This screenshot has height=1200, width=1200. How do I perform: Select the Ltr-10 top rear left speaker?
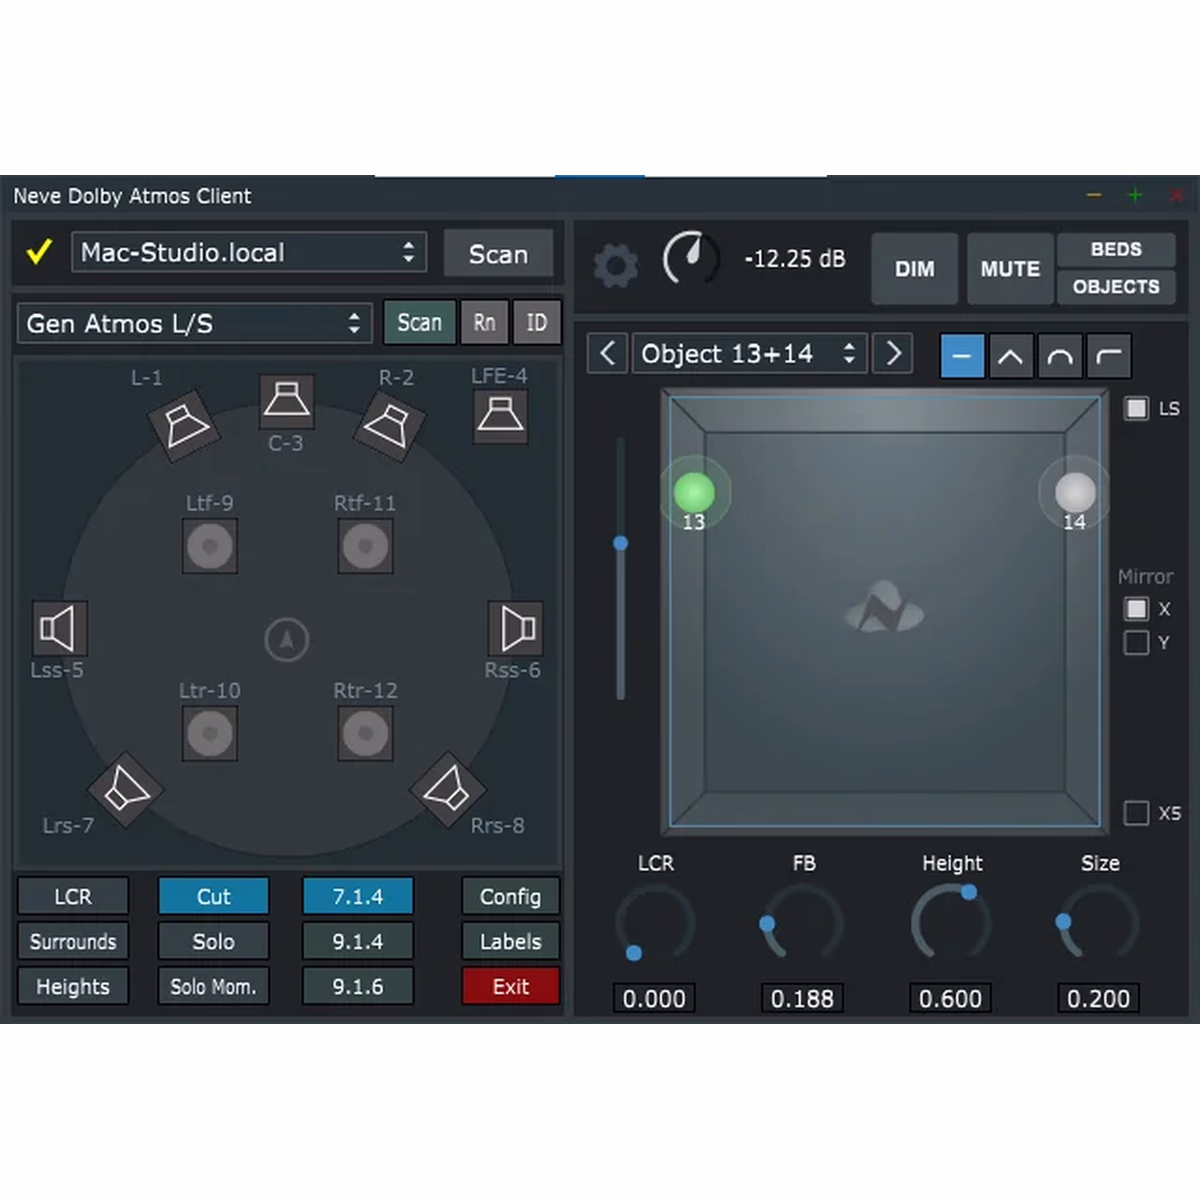pos(210,733)
